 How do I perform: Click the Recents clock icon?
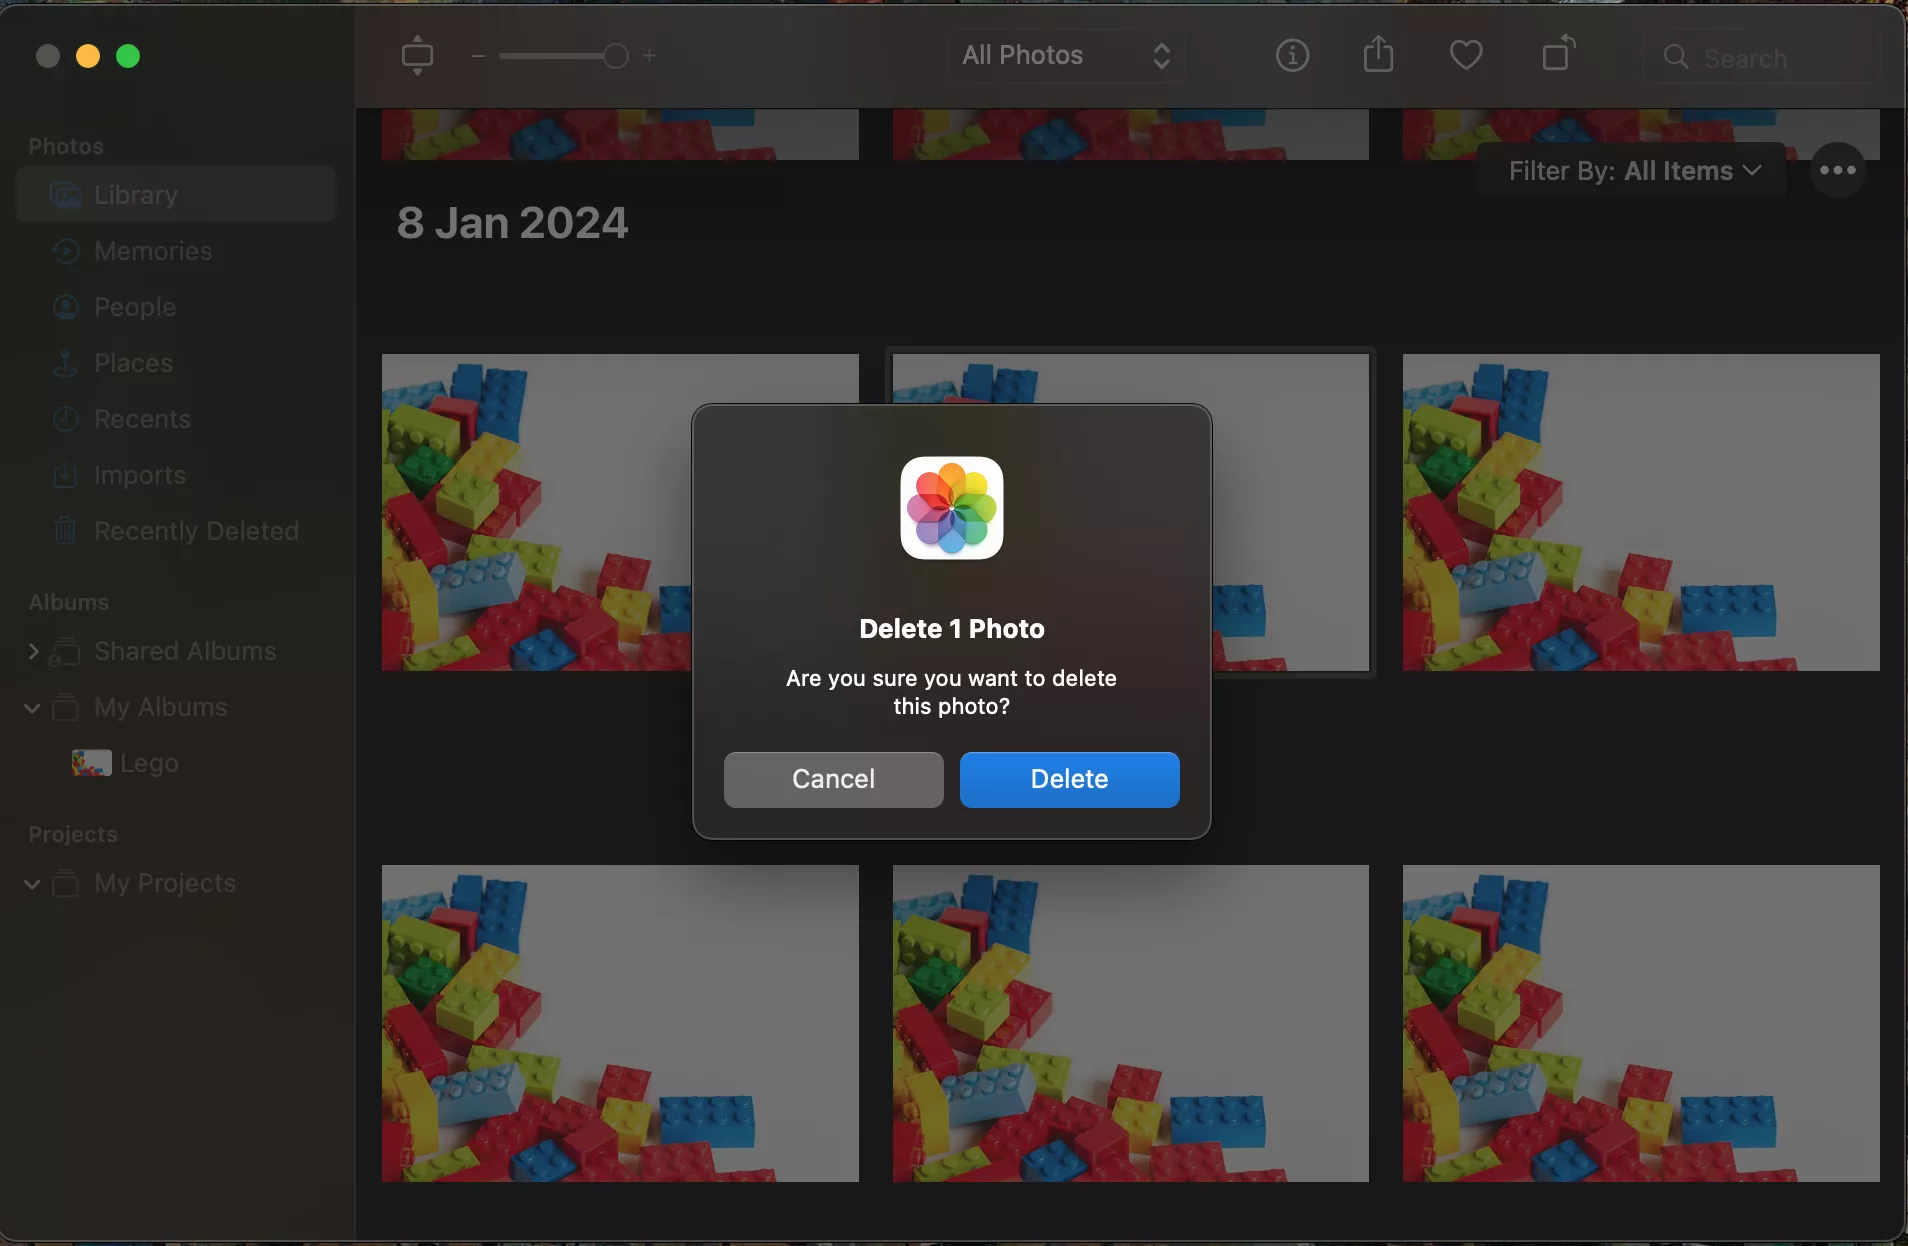point(66,419)
